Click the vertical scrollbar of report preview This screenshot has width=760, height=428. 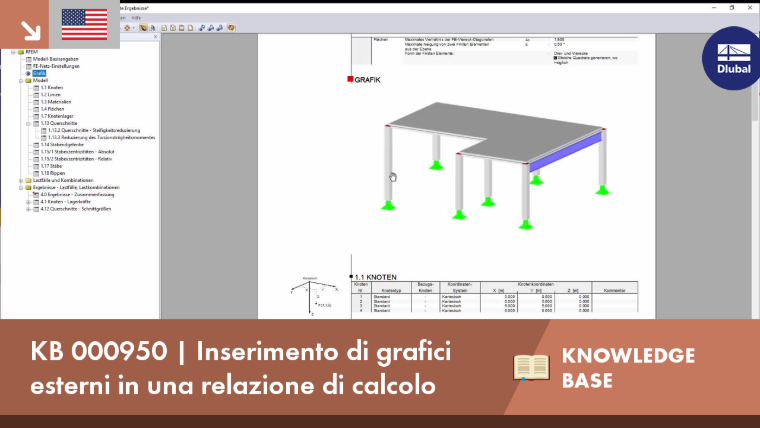[x=756, y=175]
